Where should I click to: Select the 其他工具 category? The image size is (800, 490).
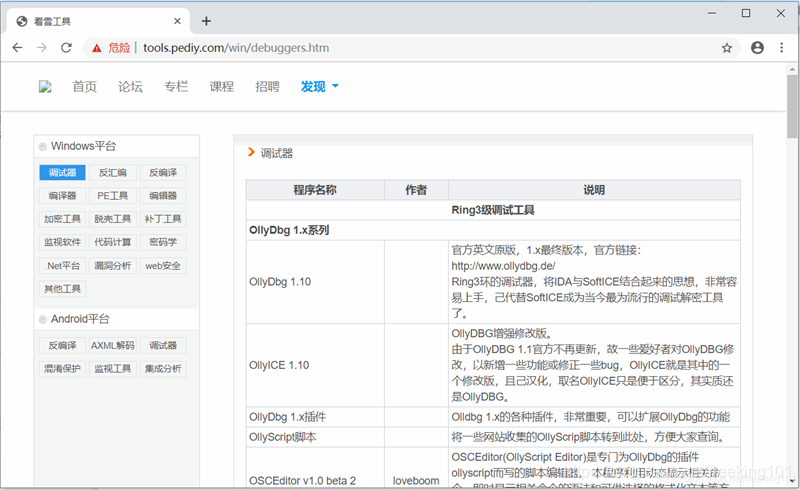click(62, 289)
